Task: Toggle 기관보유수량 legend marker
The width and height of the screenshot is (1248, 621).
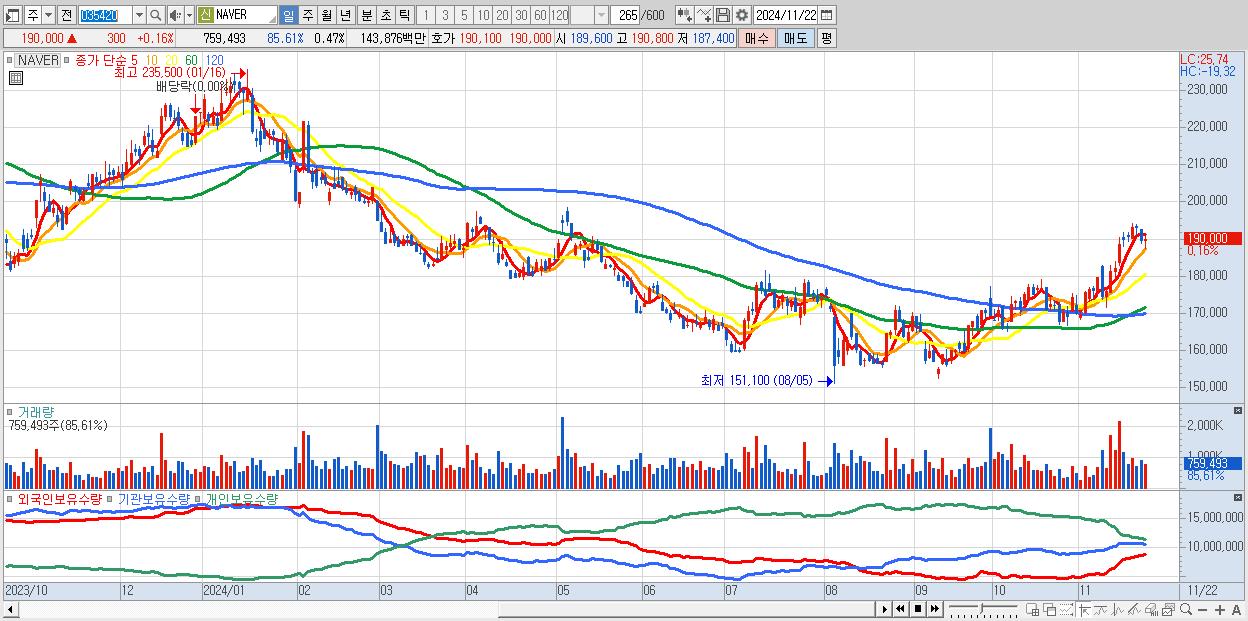Action: click(x=111, y=498)
